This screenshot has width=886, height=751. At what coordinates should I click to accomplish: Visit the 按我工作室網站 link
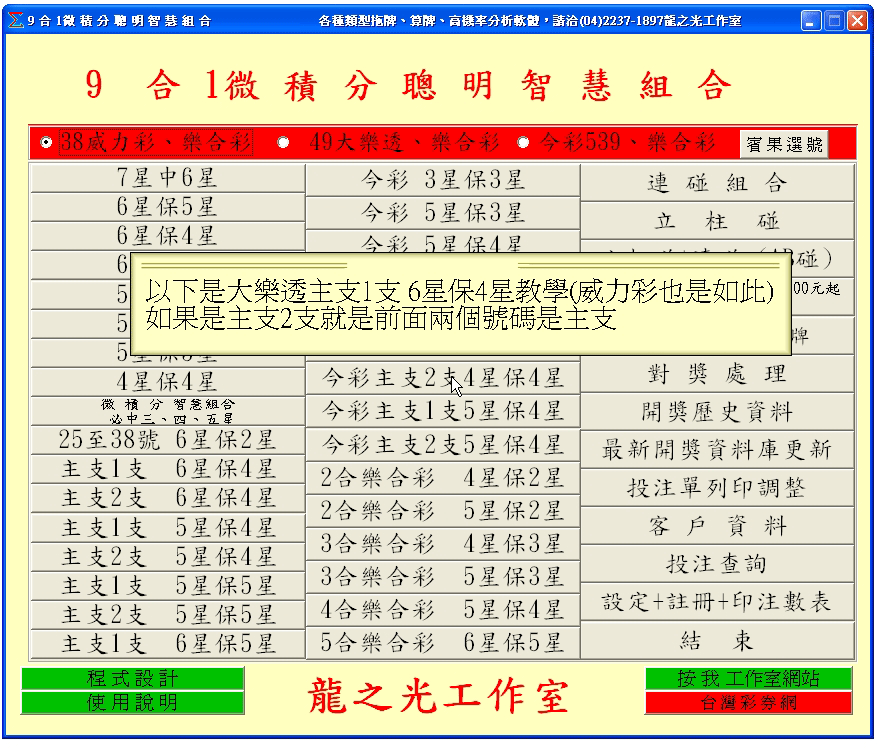point(749,678)
